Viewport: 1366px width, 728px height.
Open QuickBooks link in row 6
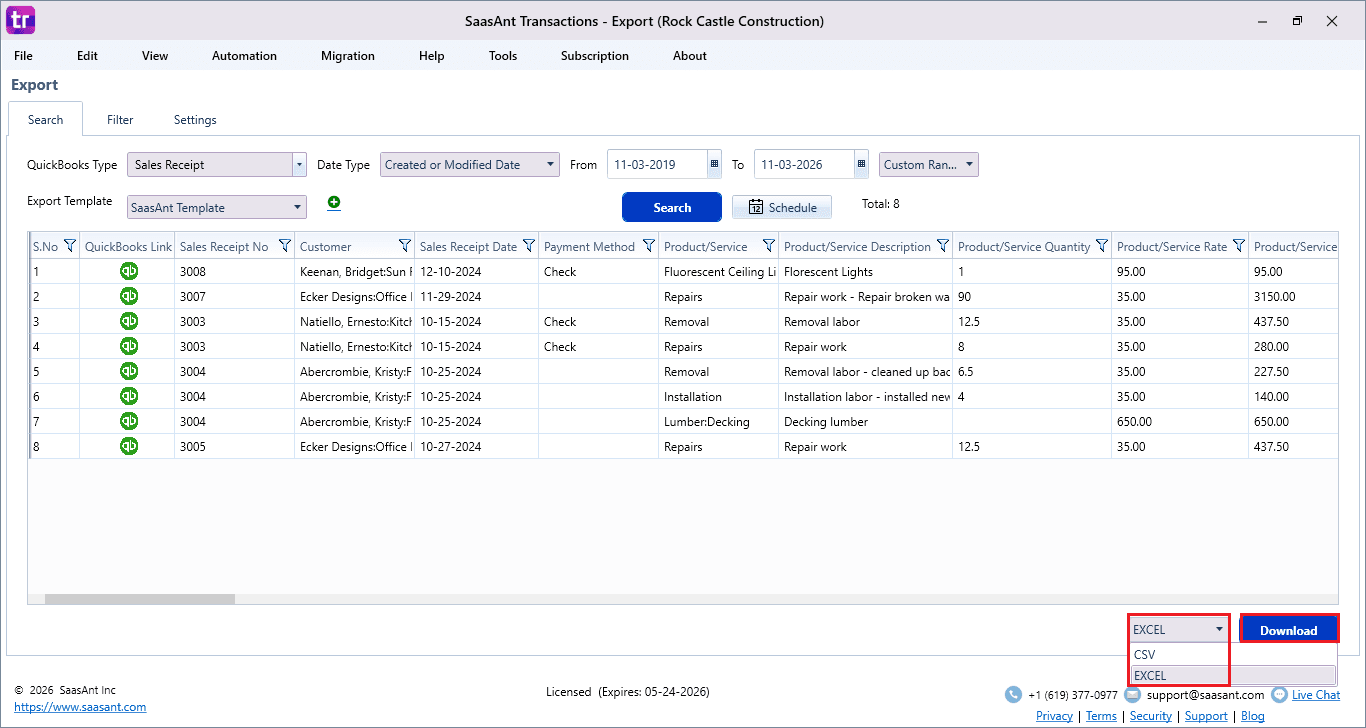tap(129, 396)
